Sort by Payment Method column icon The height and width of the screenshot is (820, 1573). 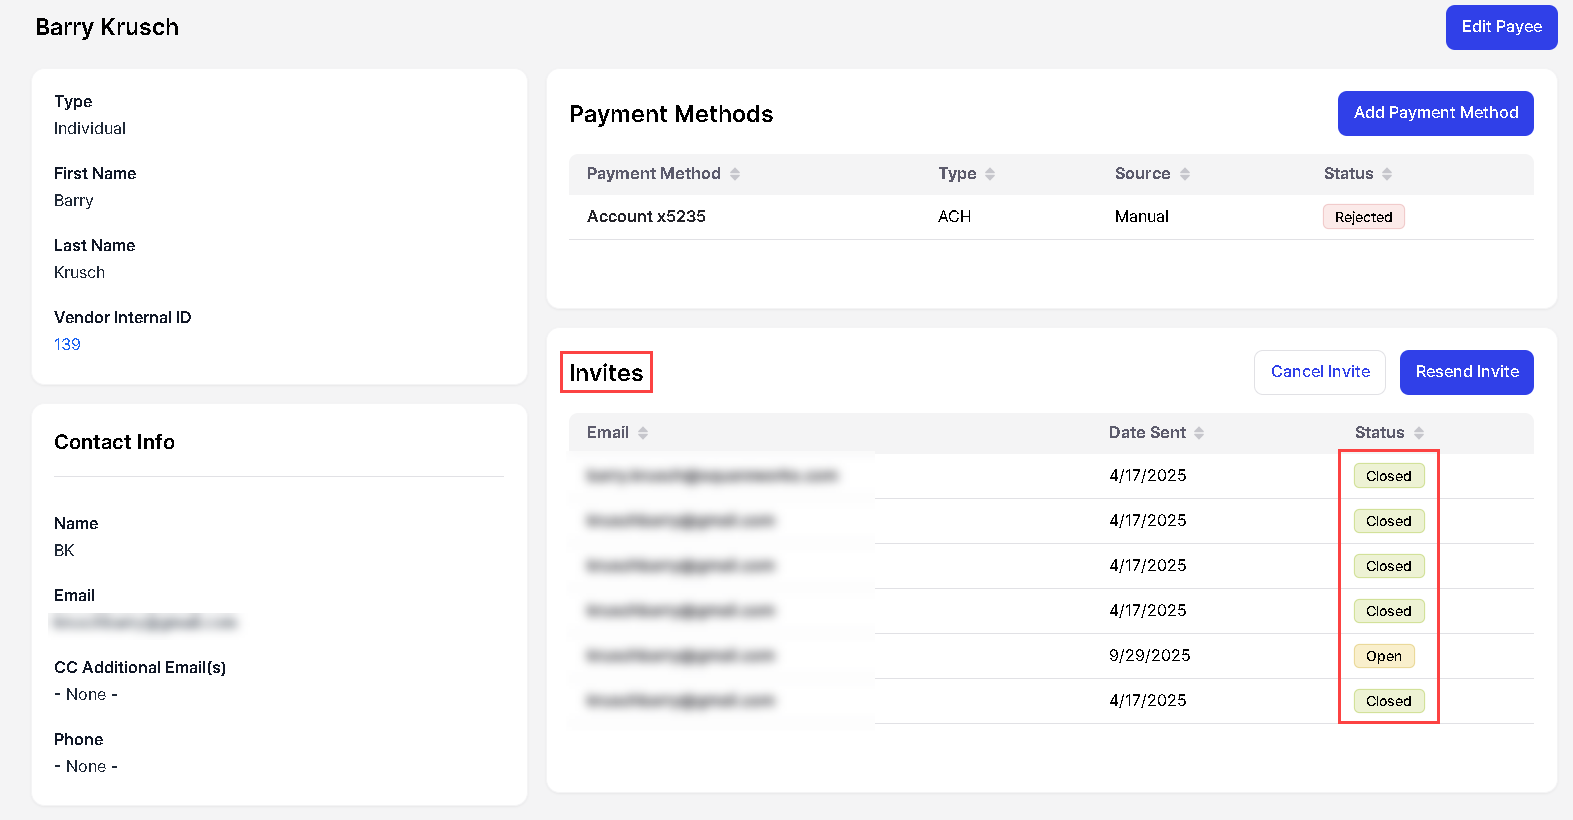pyautogui.click(x=735, y=174)
